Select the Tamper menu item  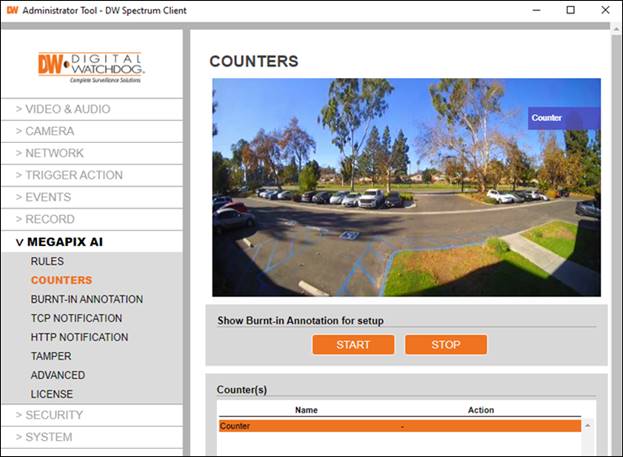pyautogui.click(x=50, y=356)
